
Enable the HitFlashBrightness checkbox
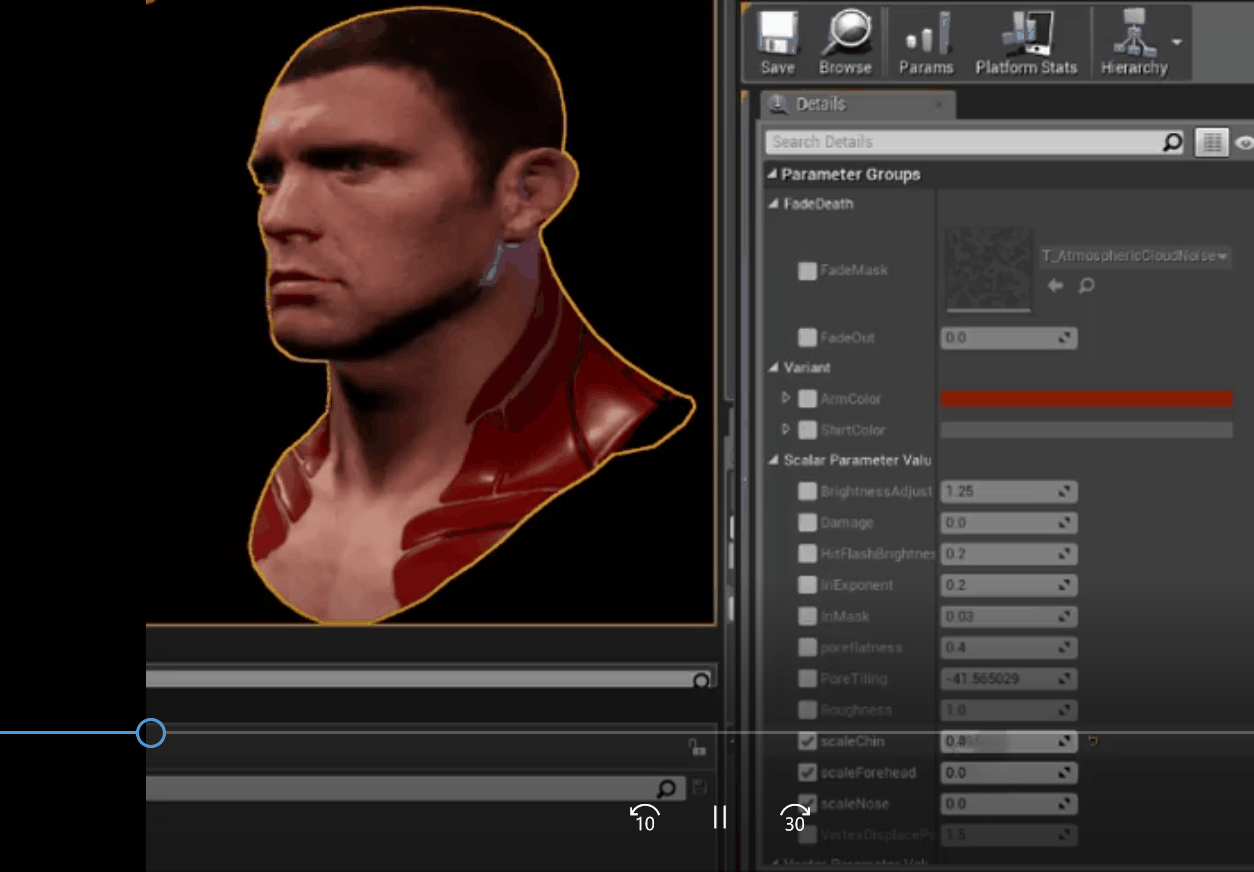tap(807, 554)
